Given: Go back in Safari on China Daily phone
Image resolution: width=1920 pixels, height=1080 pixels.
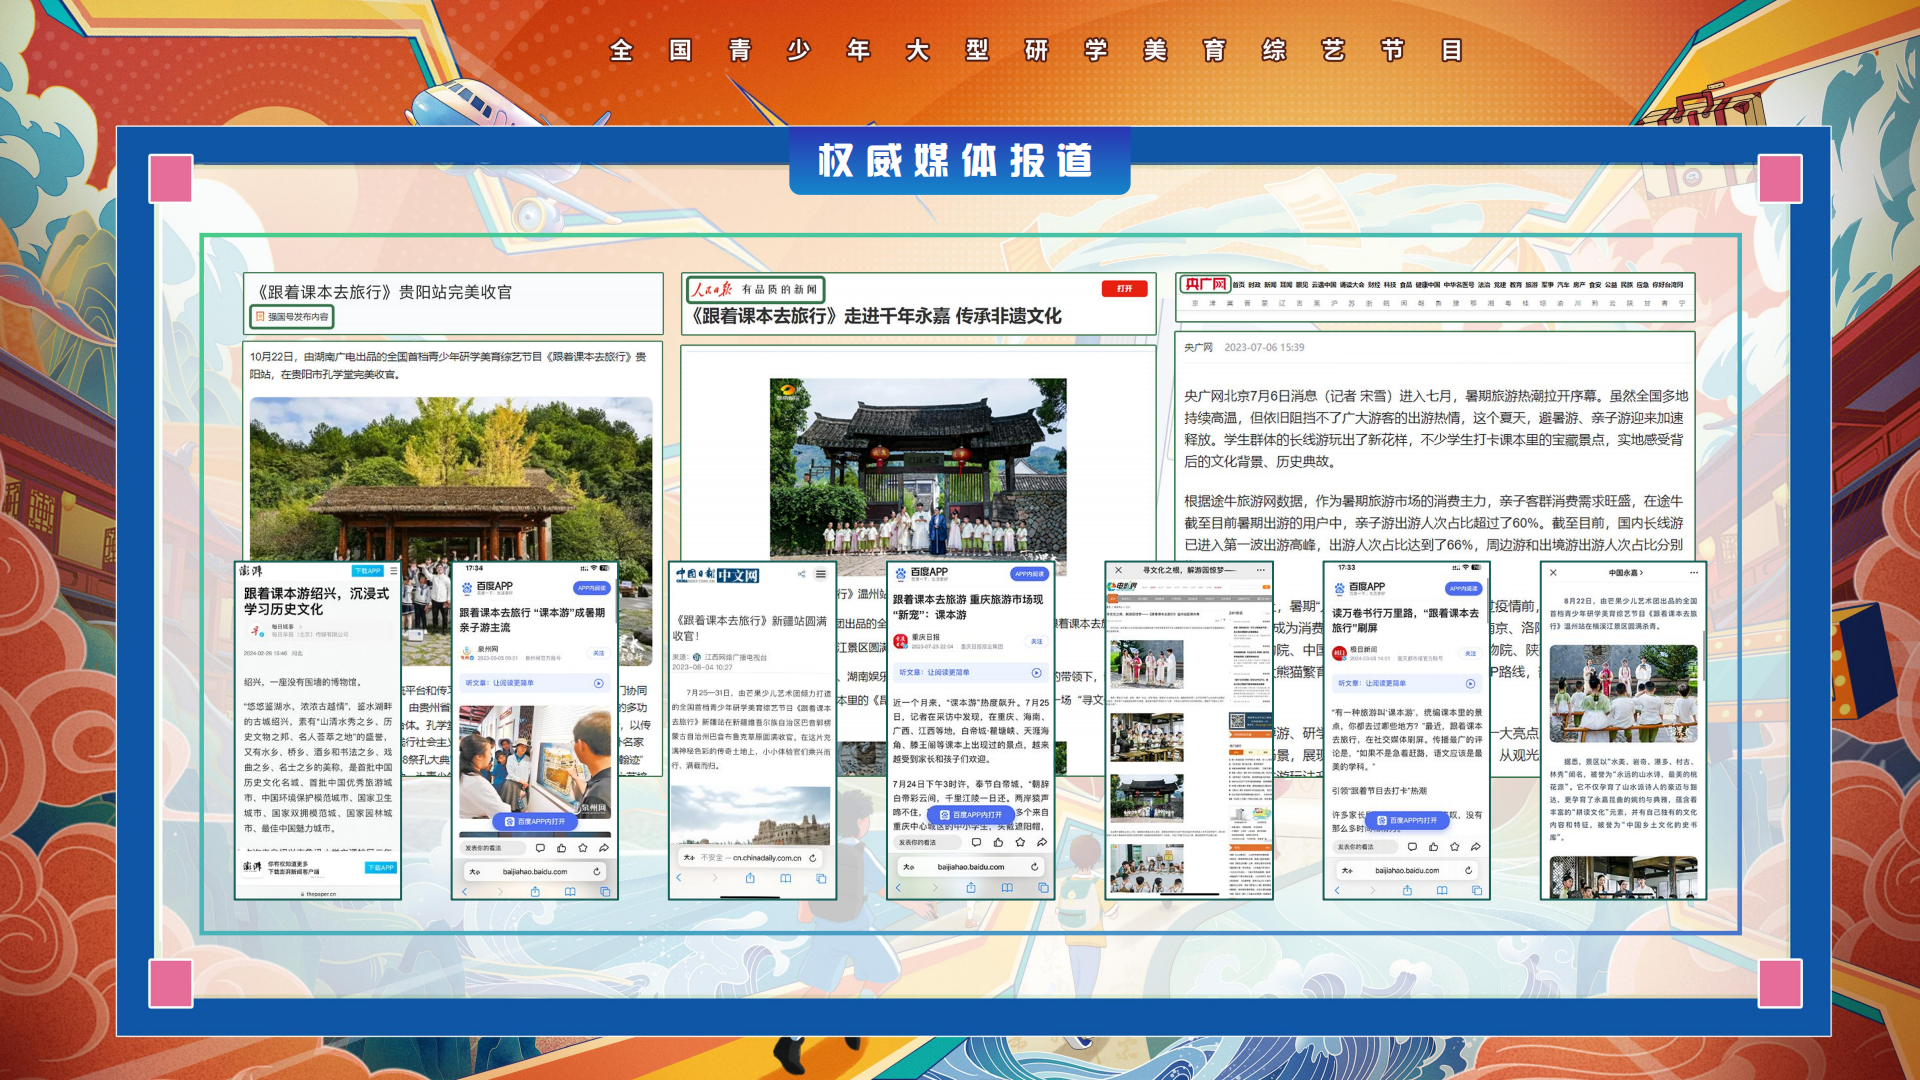Looking at the screenshot, I should point(679,878).
